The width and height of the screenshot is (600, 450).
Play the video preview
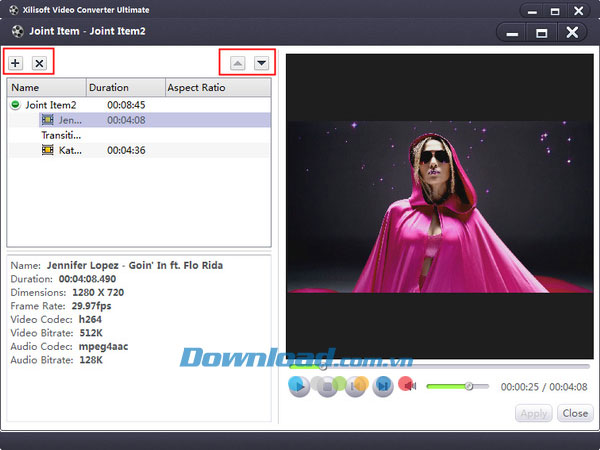coord(299,386)
